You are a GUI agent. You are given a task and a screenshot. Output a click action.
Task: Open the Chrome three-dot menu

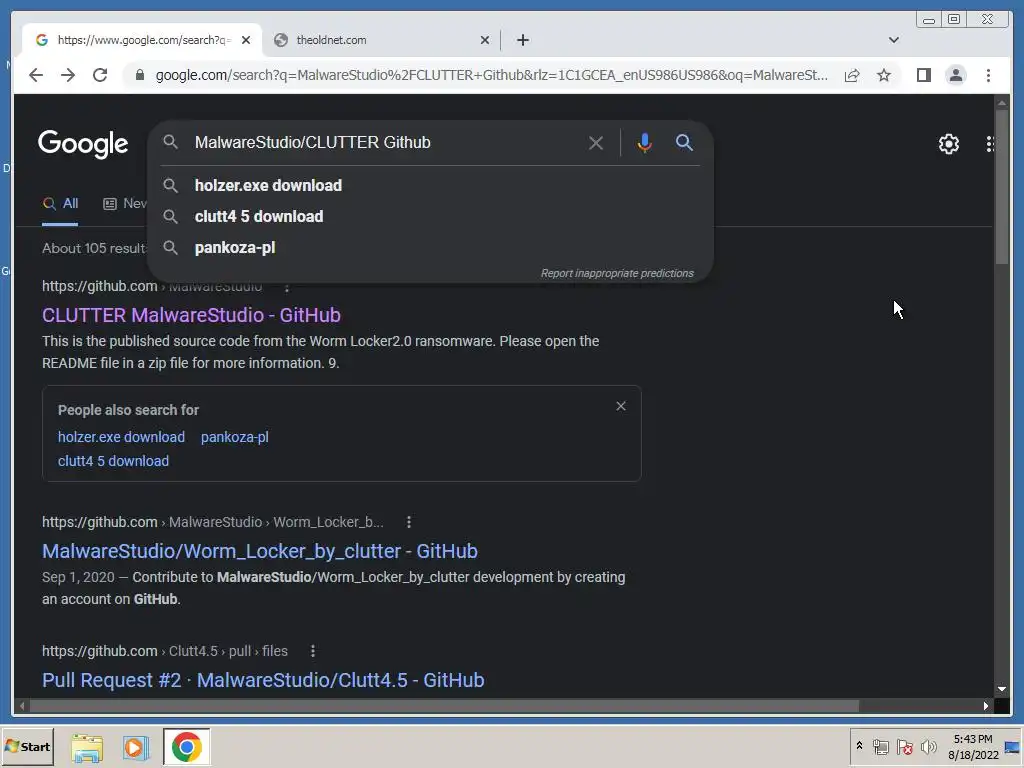coord(988,75)
